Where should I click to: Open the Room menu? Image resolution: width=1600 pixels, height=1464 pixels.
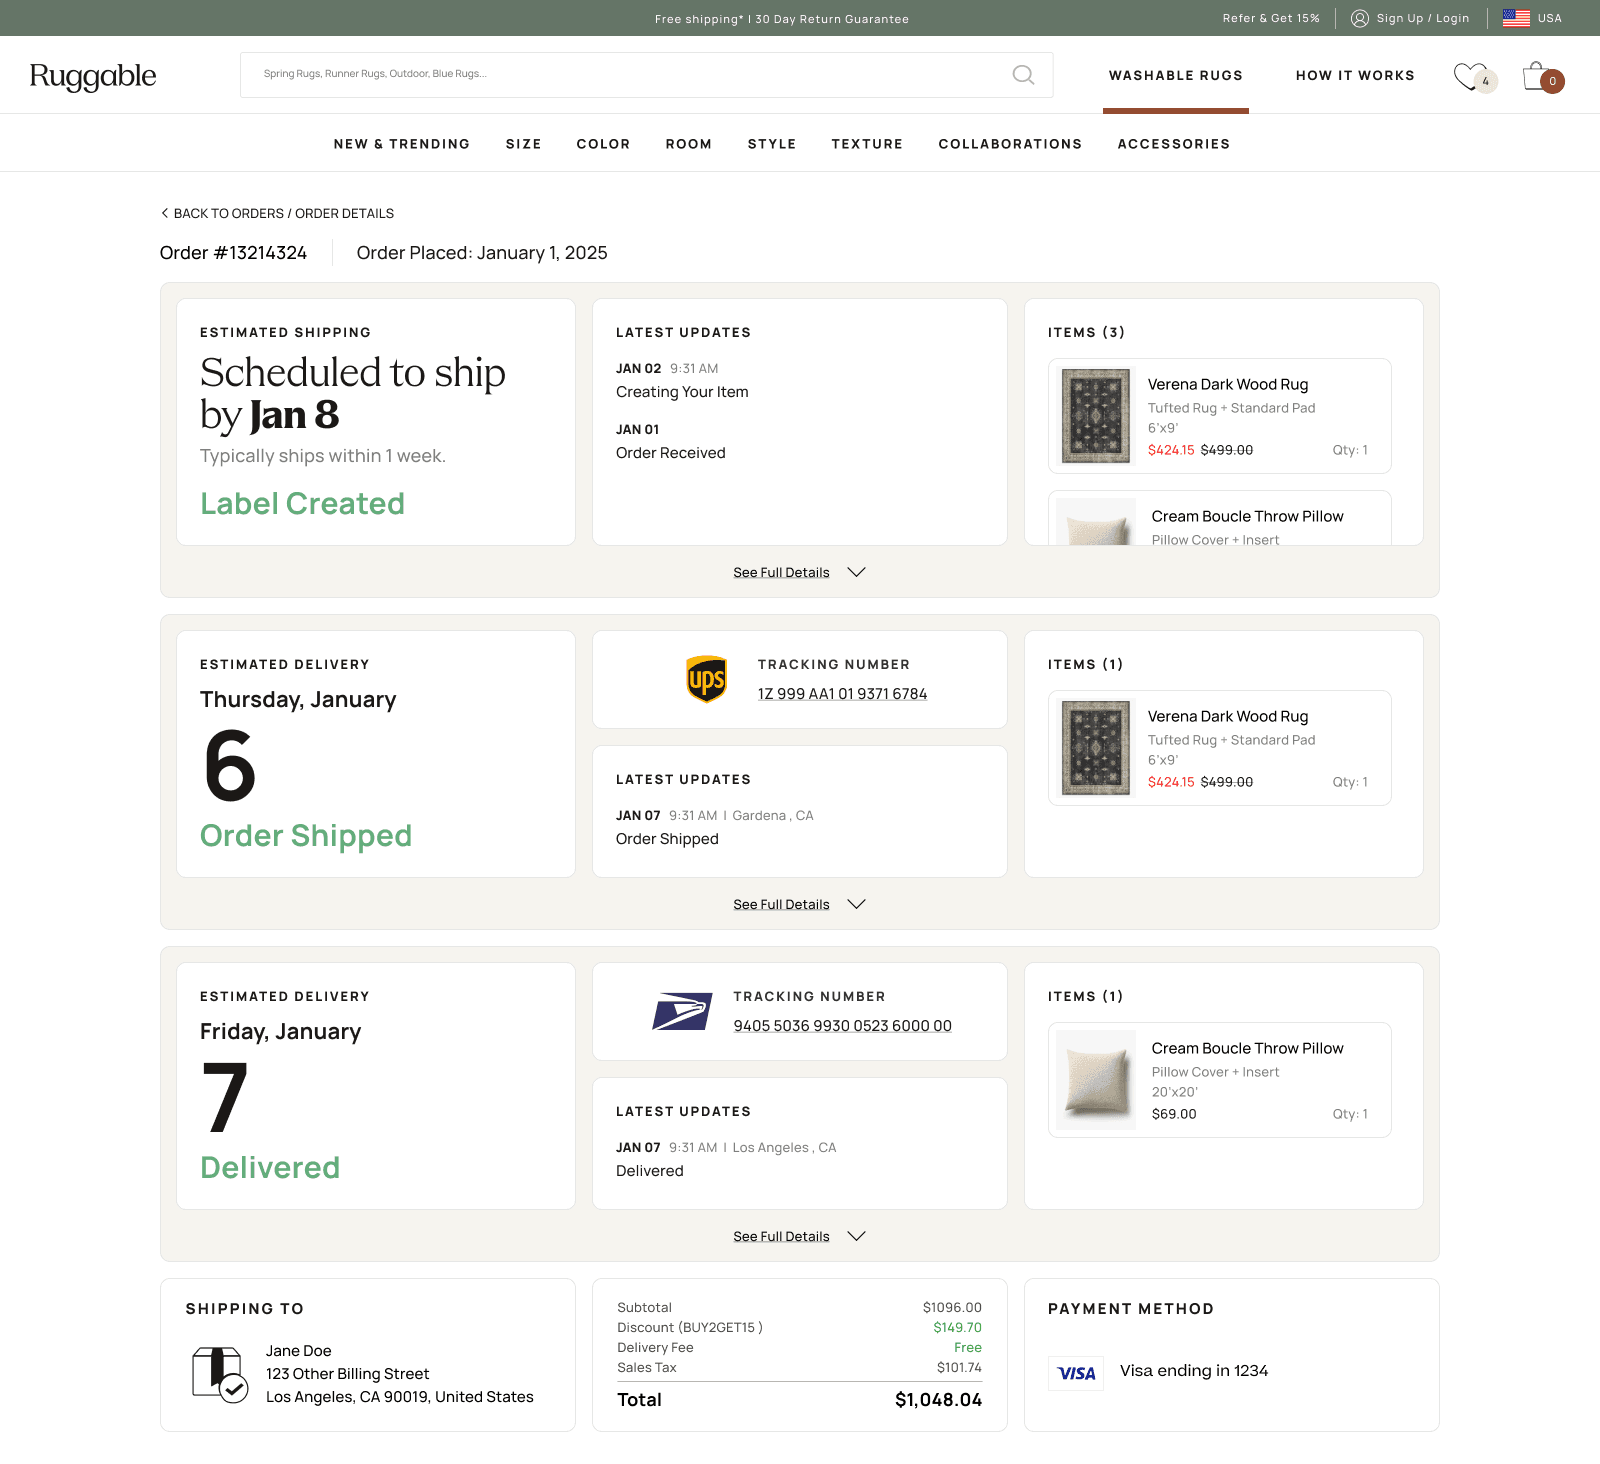pyautogui.click(x=689, y=144)
